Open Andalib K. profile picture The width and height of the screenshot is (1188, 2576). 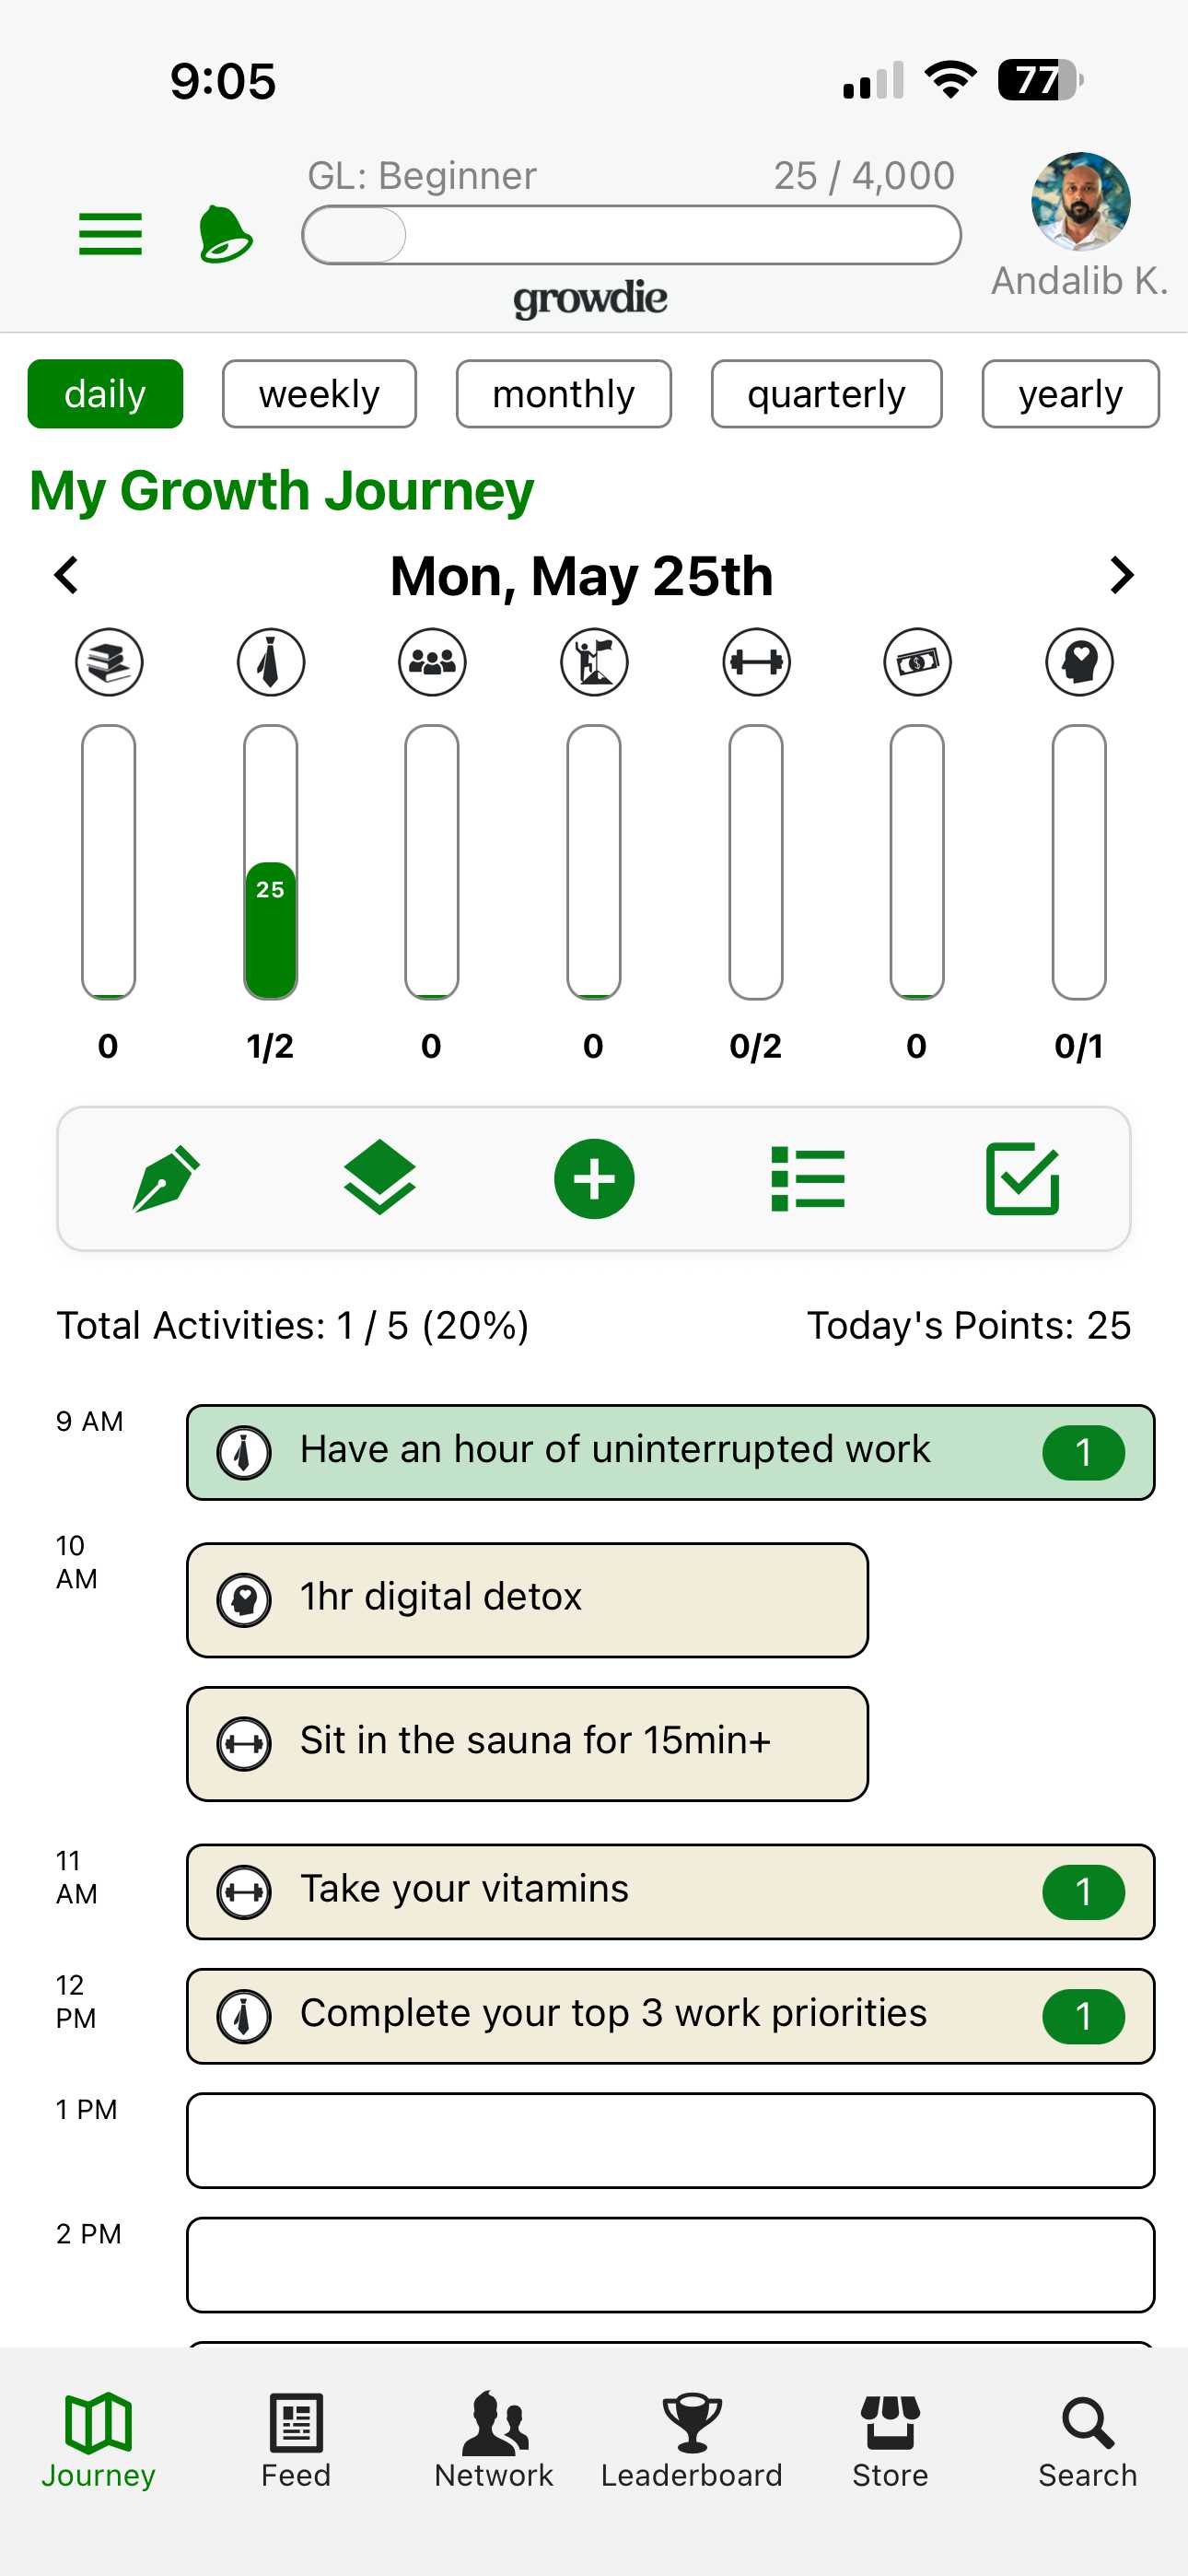[x=1080, y=201]
